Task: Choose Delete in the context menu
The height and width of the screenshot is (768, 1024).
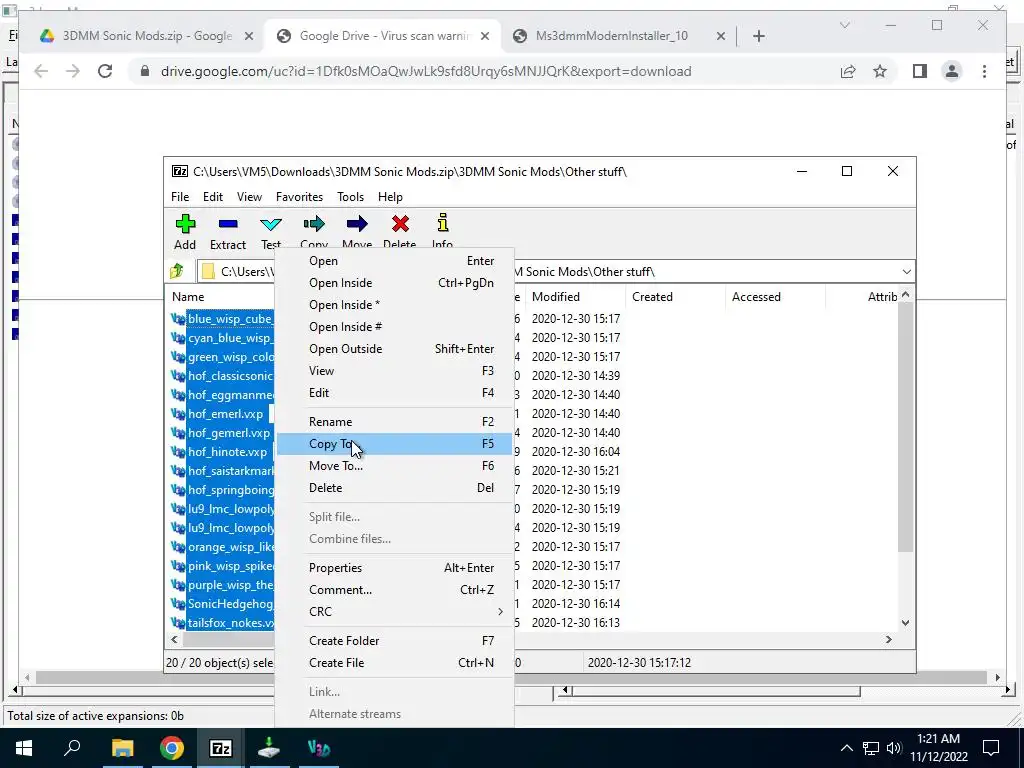Action: (x=394, y=488)
